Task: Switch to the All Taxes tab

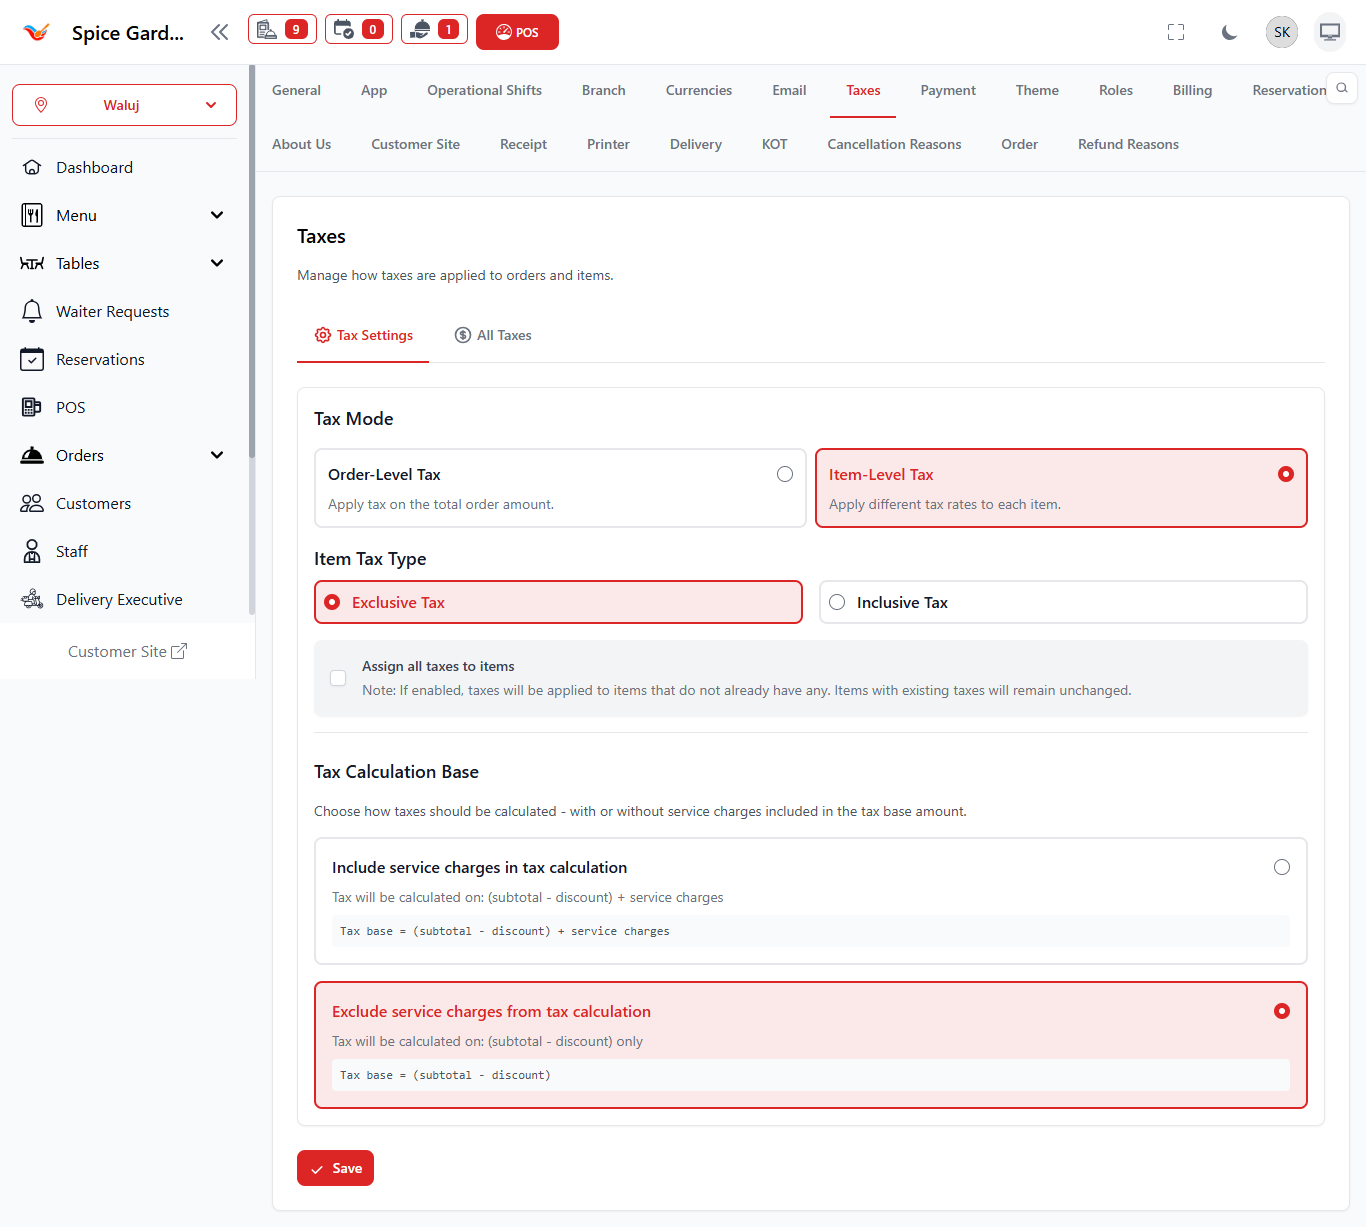Action: (493, 335)
